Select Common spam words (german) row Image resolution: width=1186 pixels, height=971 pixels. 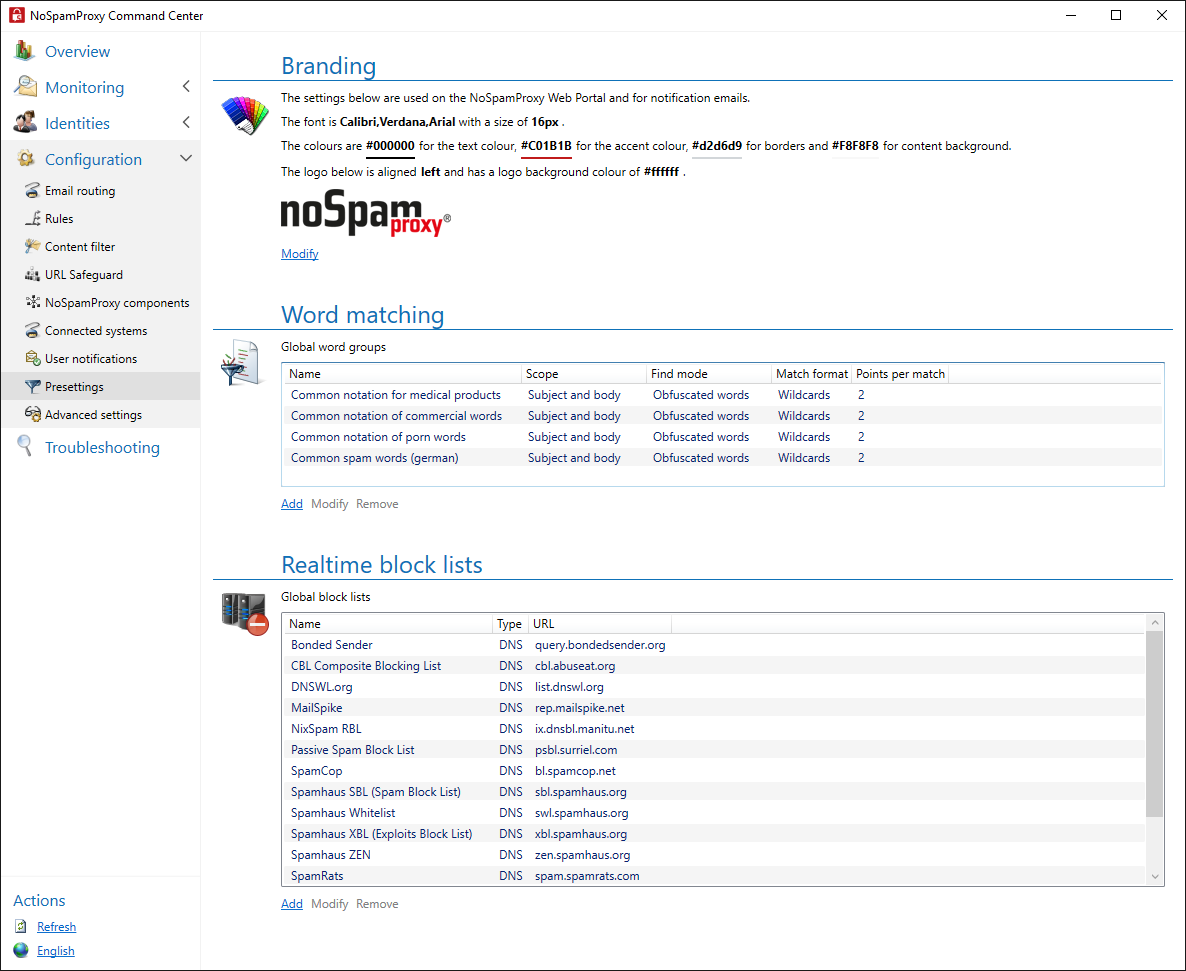point(722,458)
